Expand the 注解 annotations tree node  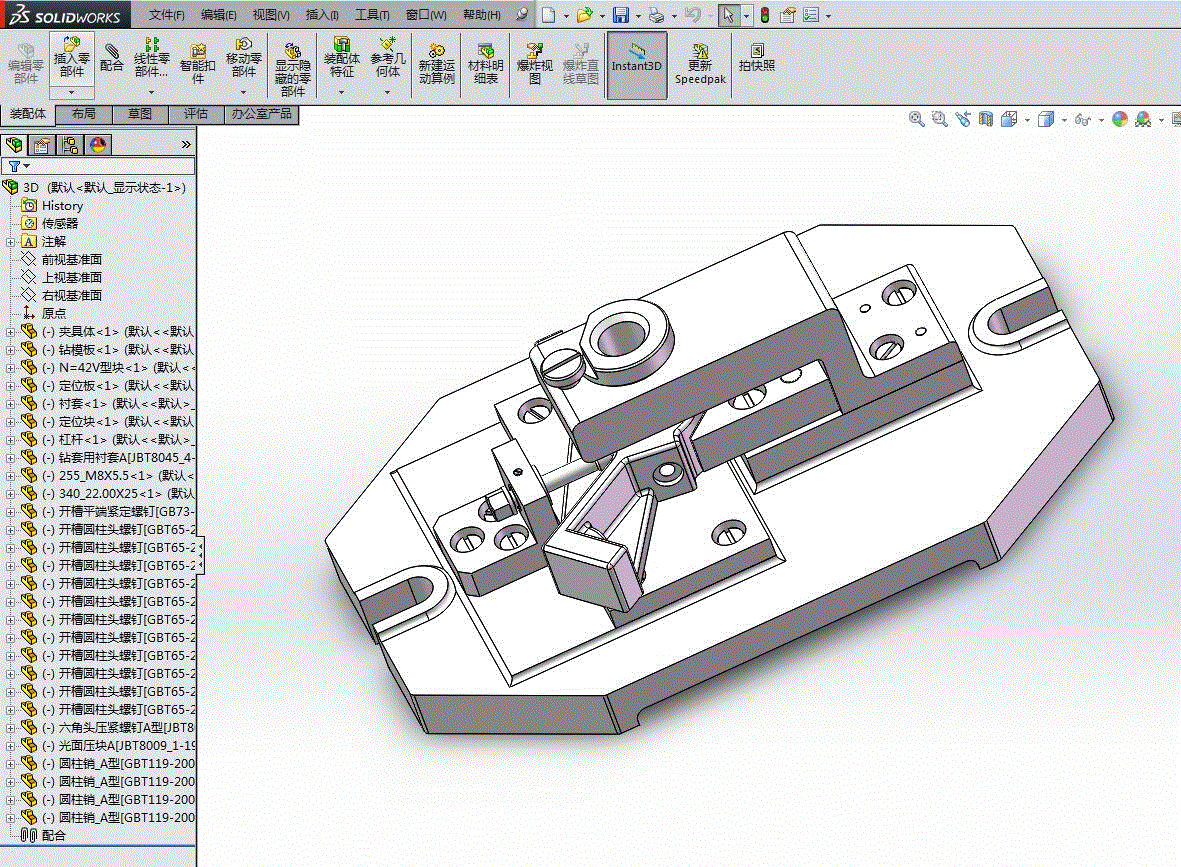(10, 241)
